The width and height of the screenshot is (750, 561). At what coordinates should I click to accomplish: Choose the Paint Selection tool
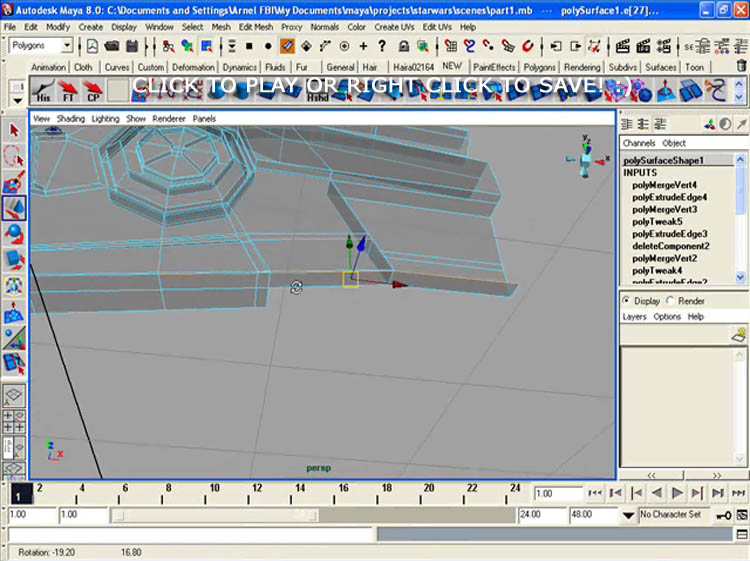(14, 183)
